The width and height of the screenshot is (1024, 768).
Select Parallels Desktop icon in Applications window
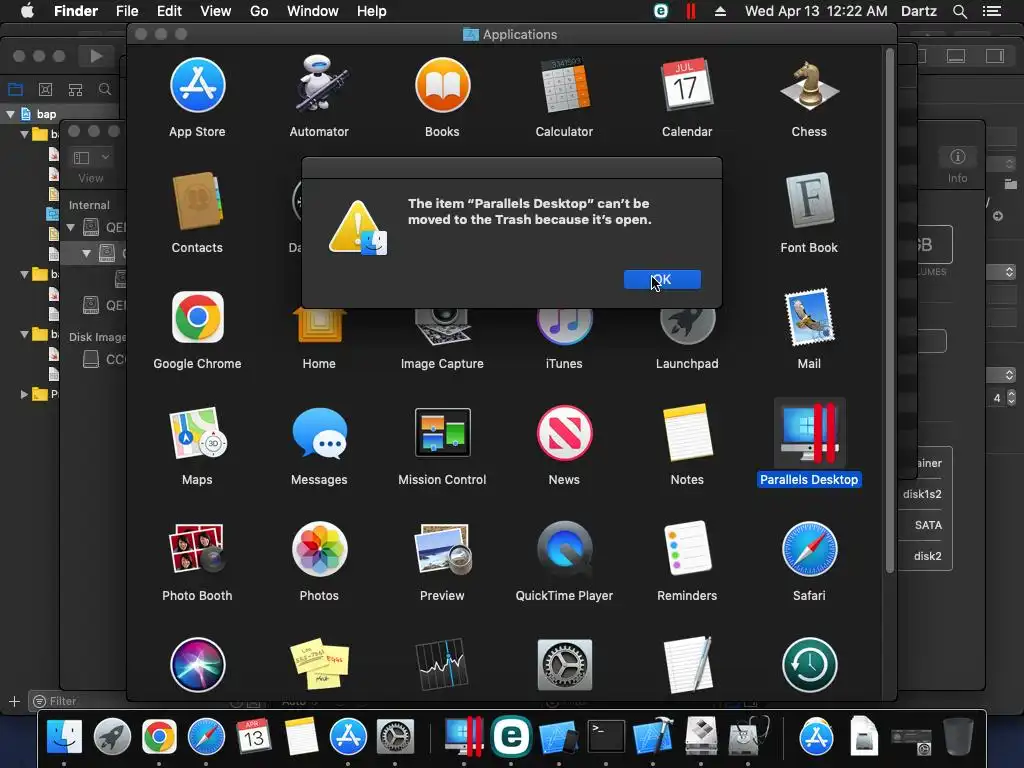coord(809,433)
